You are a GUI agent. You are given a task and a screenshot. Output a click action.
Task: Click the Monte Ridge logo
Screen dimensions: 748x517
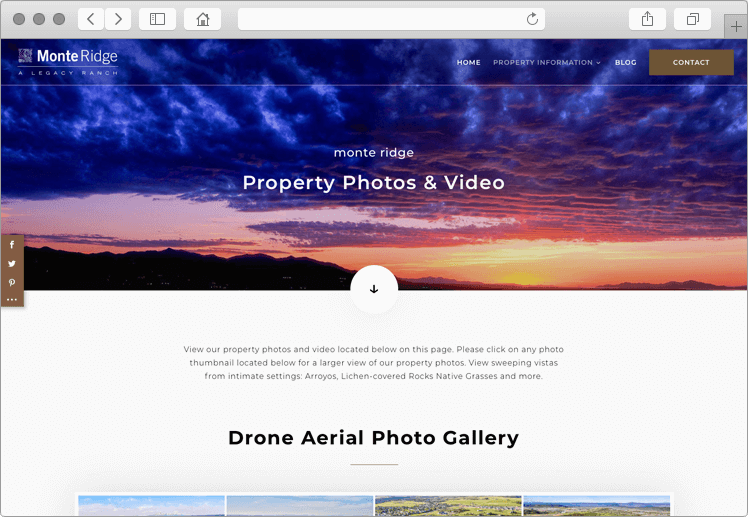tap(68, 62)
